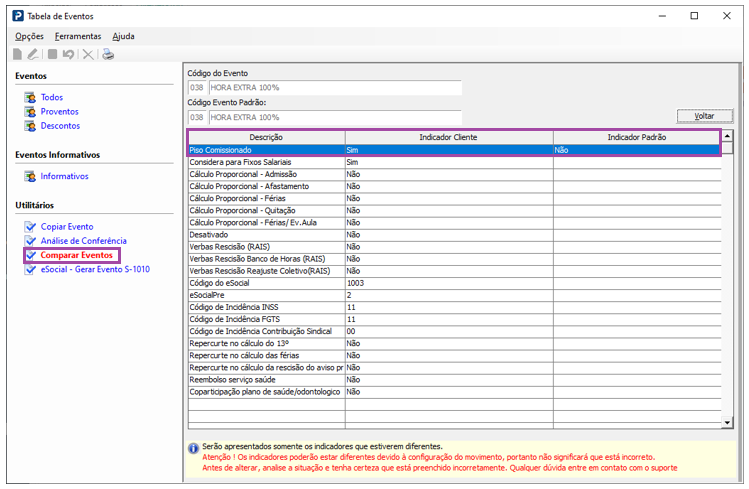Select the Cálculo Proporcional - Férias/Ev.Aula row
Viewport: 749px width, 489px height.
coord(454,223)
